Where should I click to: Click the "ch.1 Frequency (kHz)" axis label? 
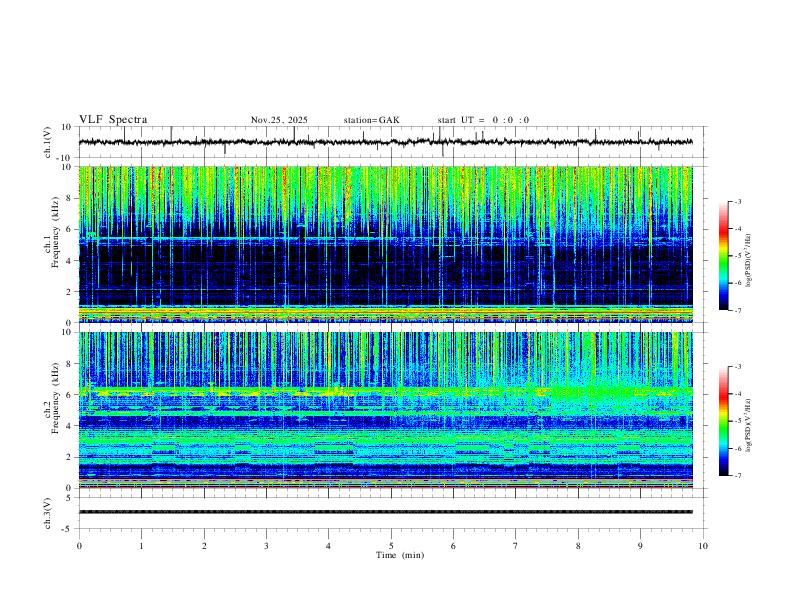(52, 233)
